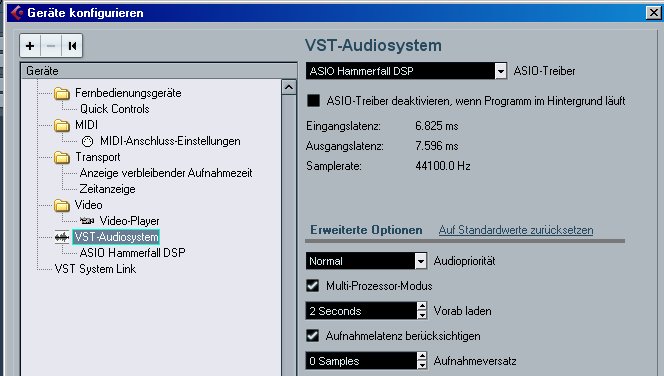Click the Ausgangslatenz value 7.596 ms
This screenshot has height=376, width=664.
[x=437, y=146]
